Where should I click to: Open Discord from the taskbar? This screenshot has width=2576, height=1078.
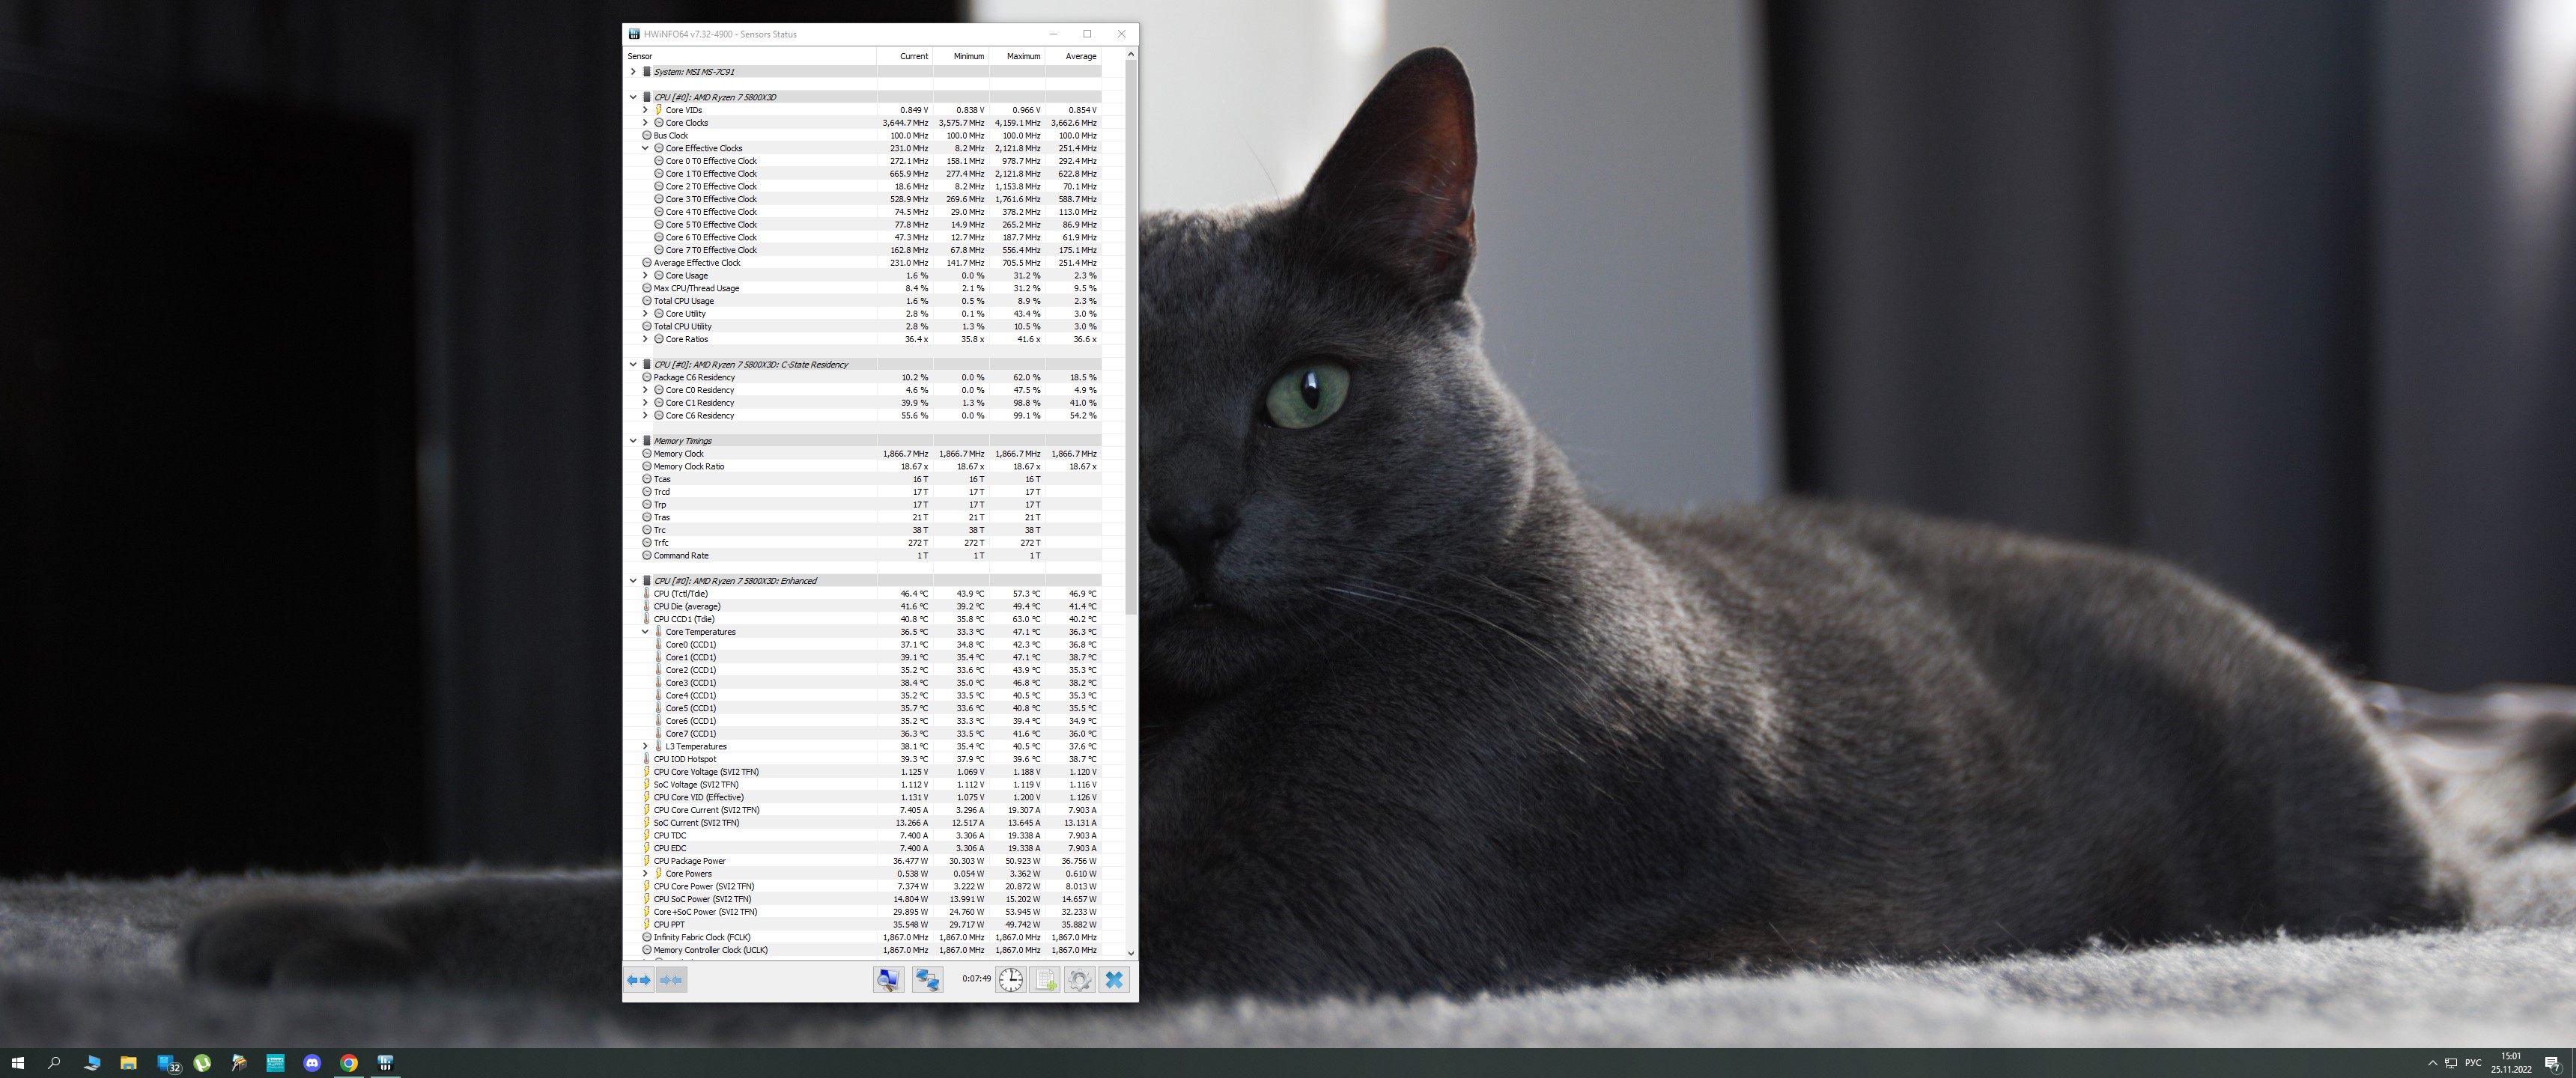[312, 1062]
